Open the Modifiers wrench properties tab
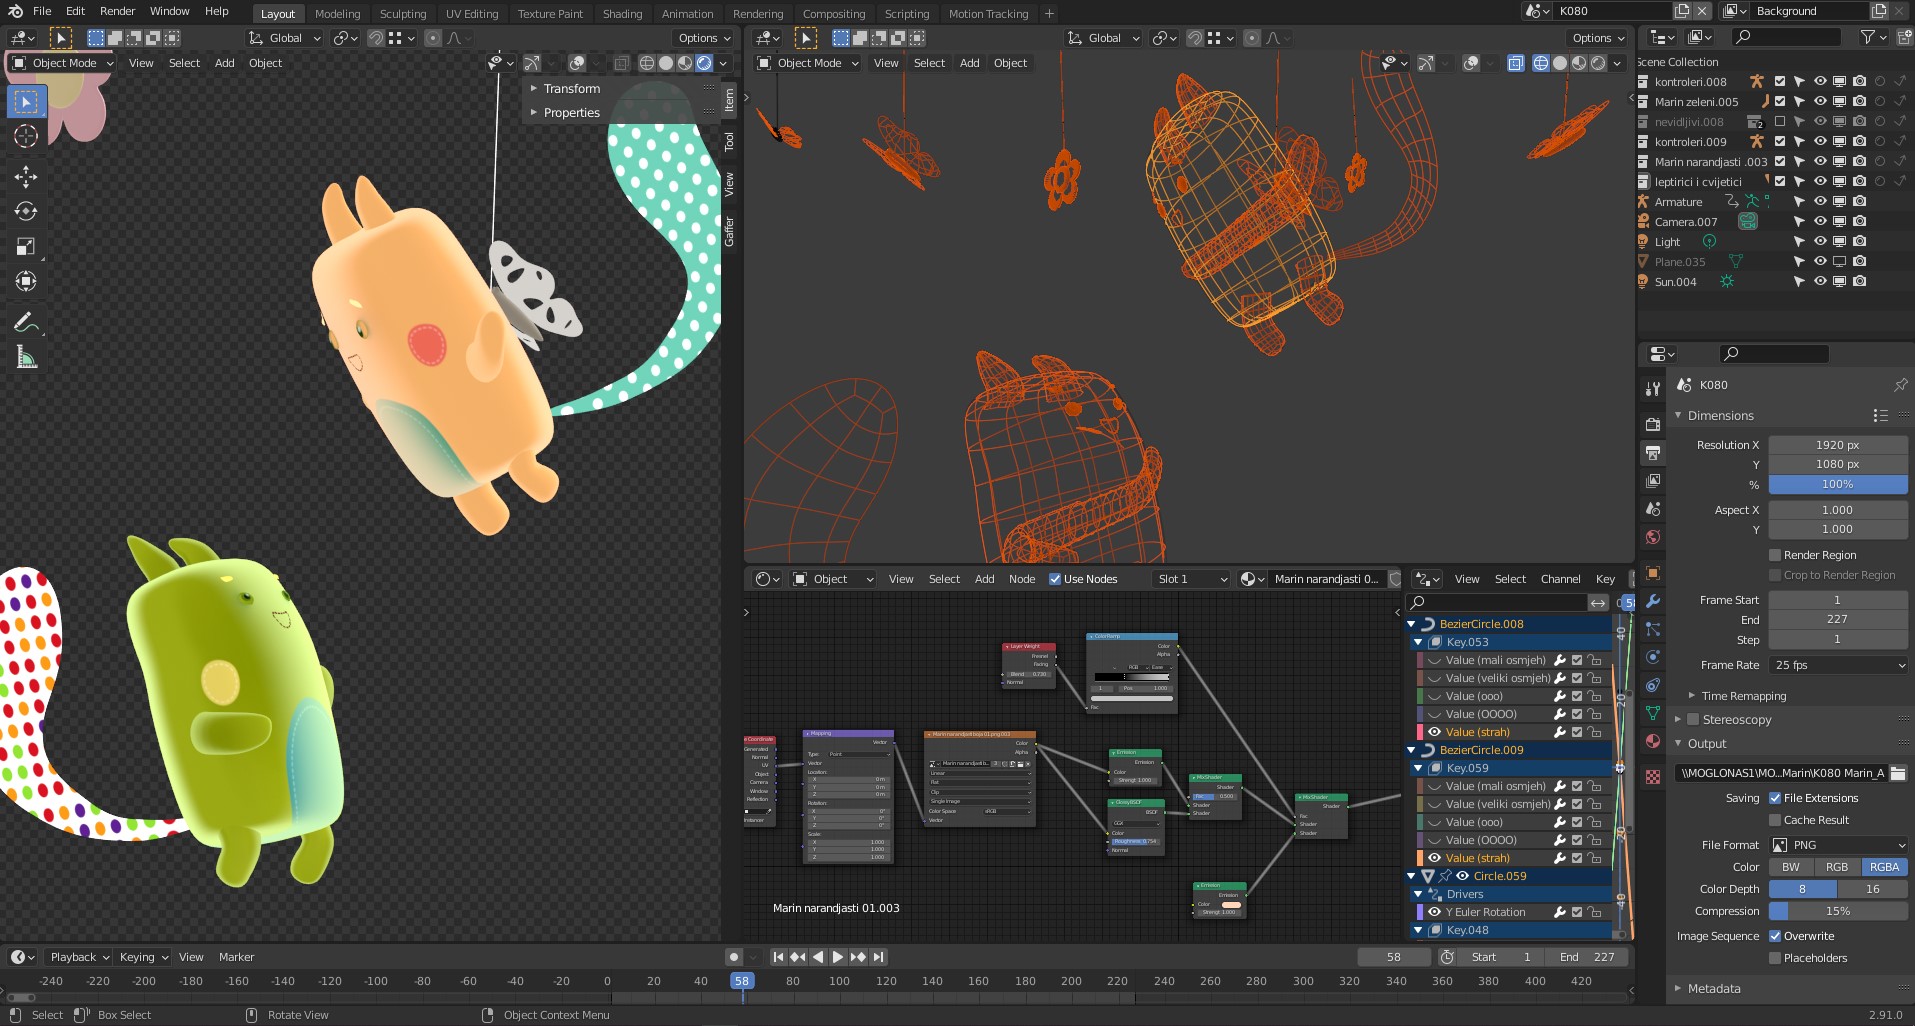1915x1026 pixels. pos(1653,601)
